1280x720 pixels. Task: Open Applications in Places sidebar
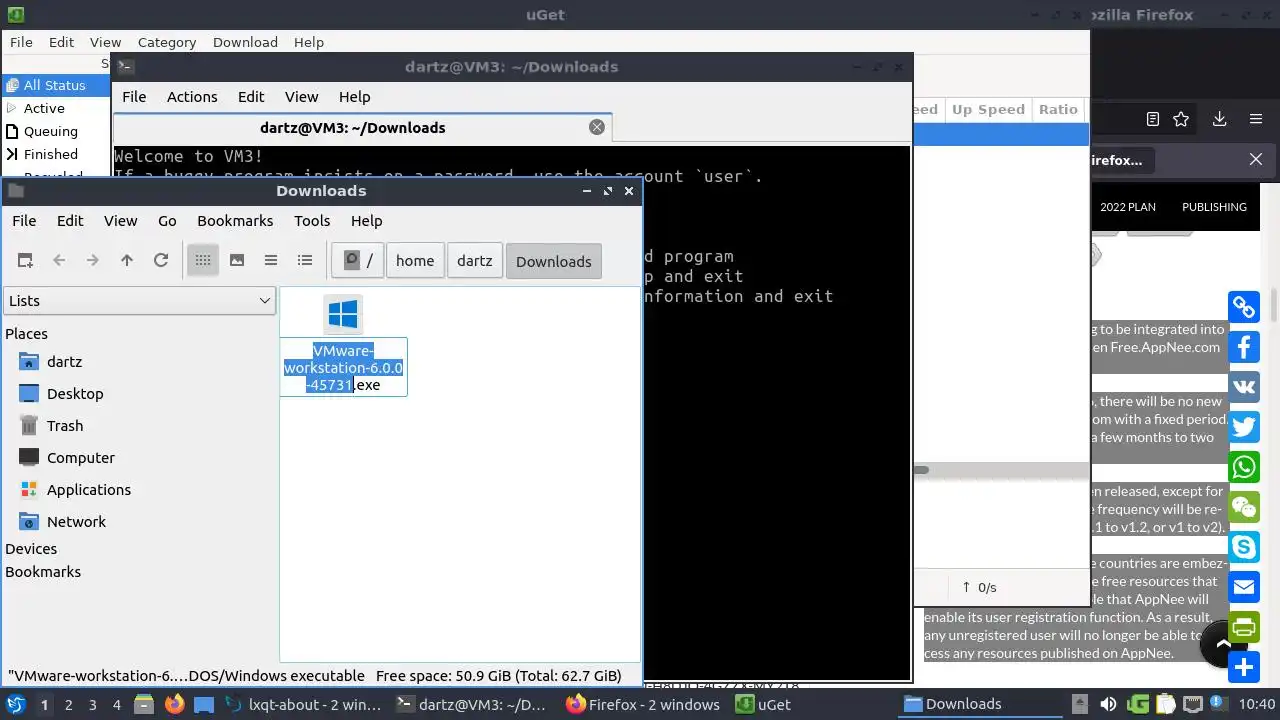click(x=89, y=490)
